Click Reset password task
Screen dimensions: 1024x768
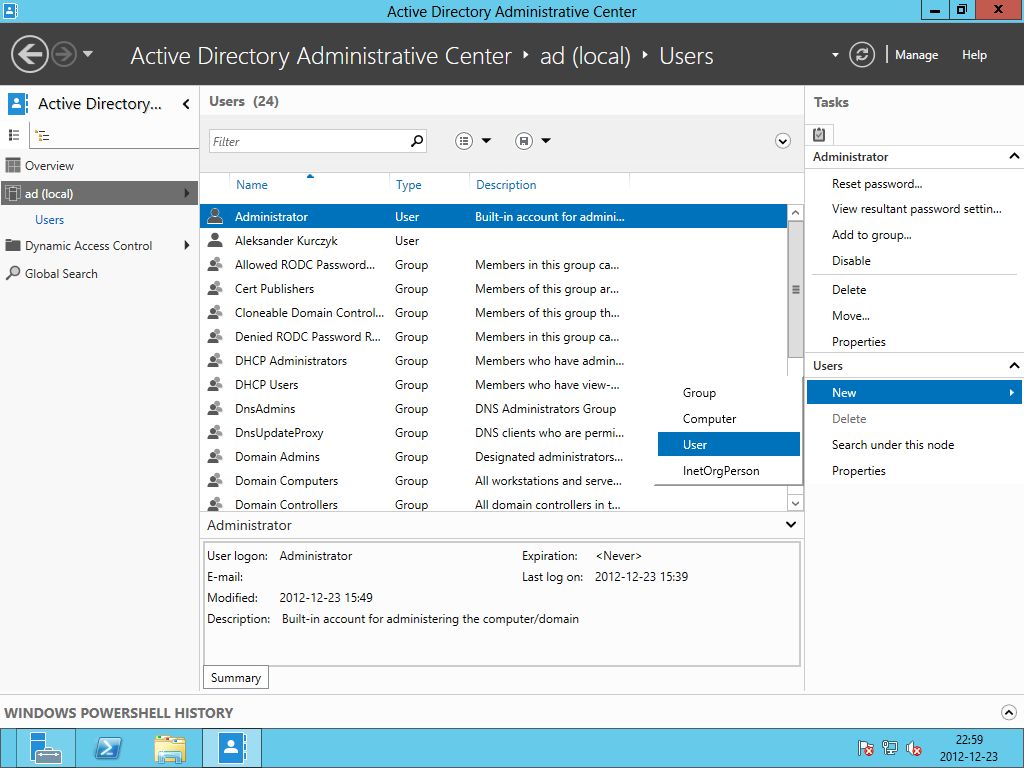[876, 184]
